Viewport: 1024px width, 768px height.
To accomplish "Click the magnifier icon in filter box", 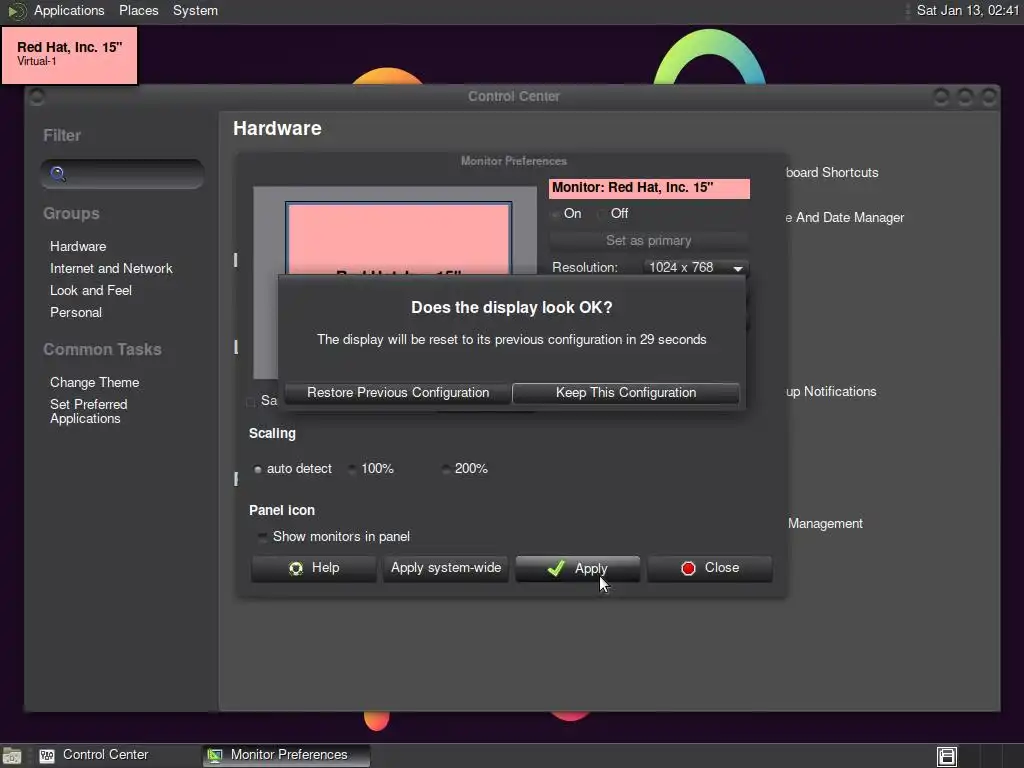I will click(58, 174).
